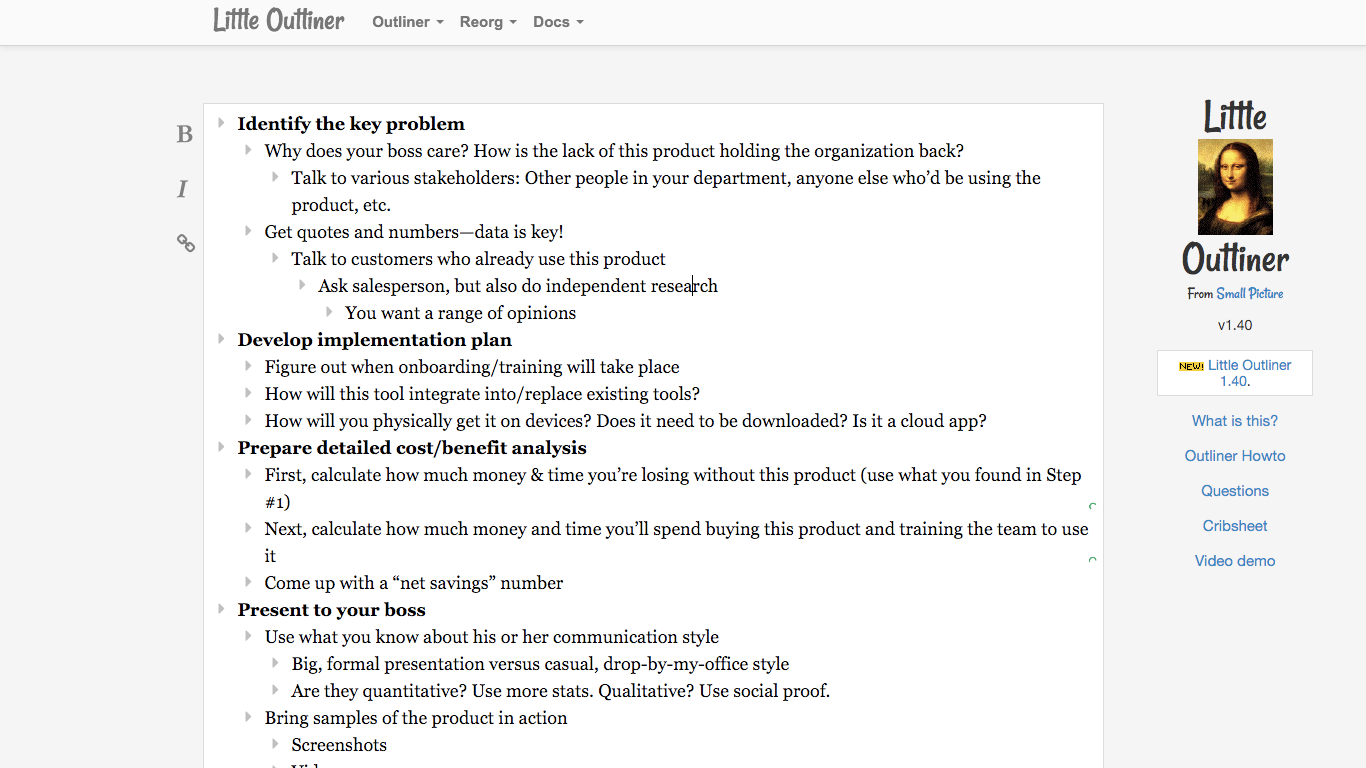Open the Cribsheet link
Image resolution: width=1366 pixels, height=768 pixels.
(1235, 526)
